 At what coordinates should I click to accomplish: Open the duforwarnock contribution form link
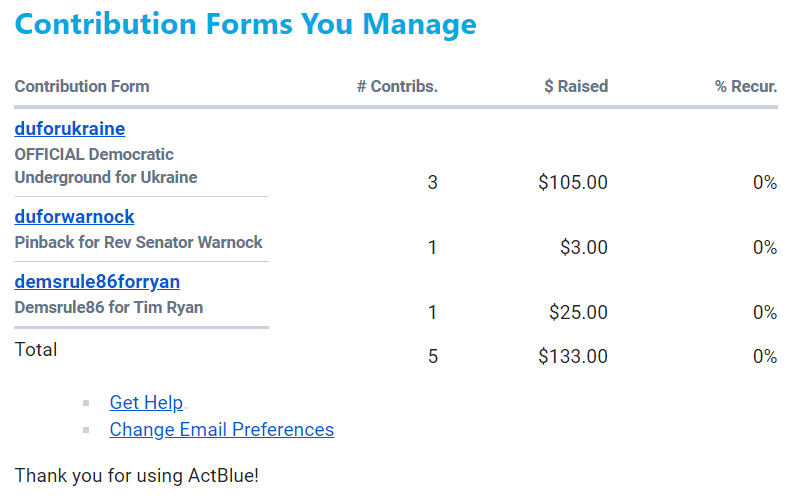click(x=74, y=217)
